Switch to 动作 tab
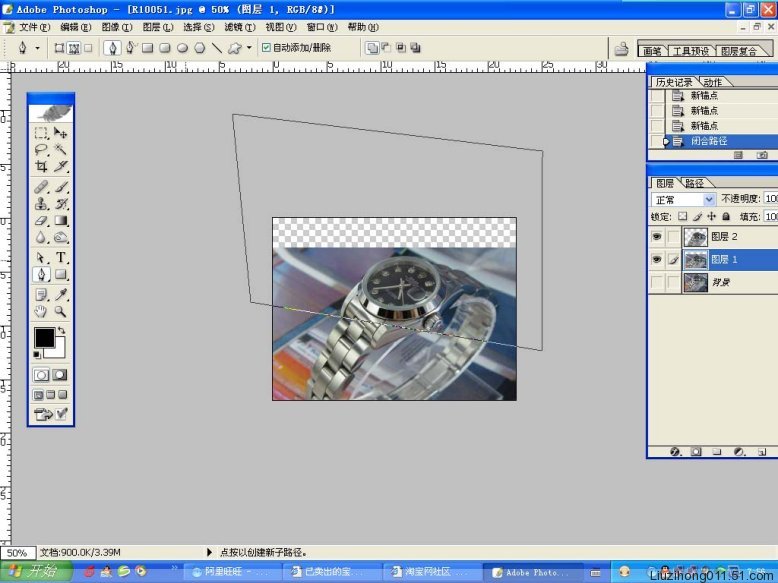This screenshot has width=778, height=583. 712,82
